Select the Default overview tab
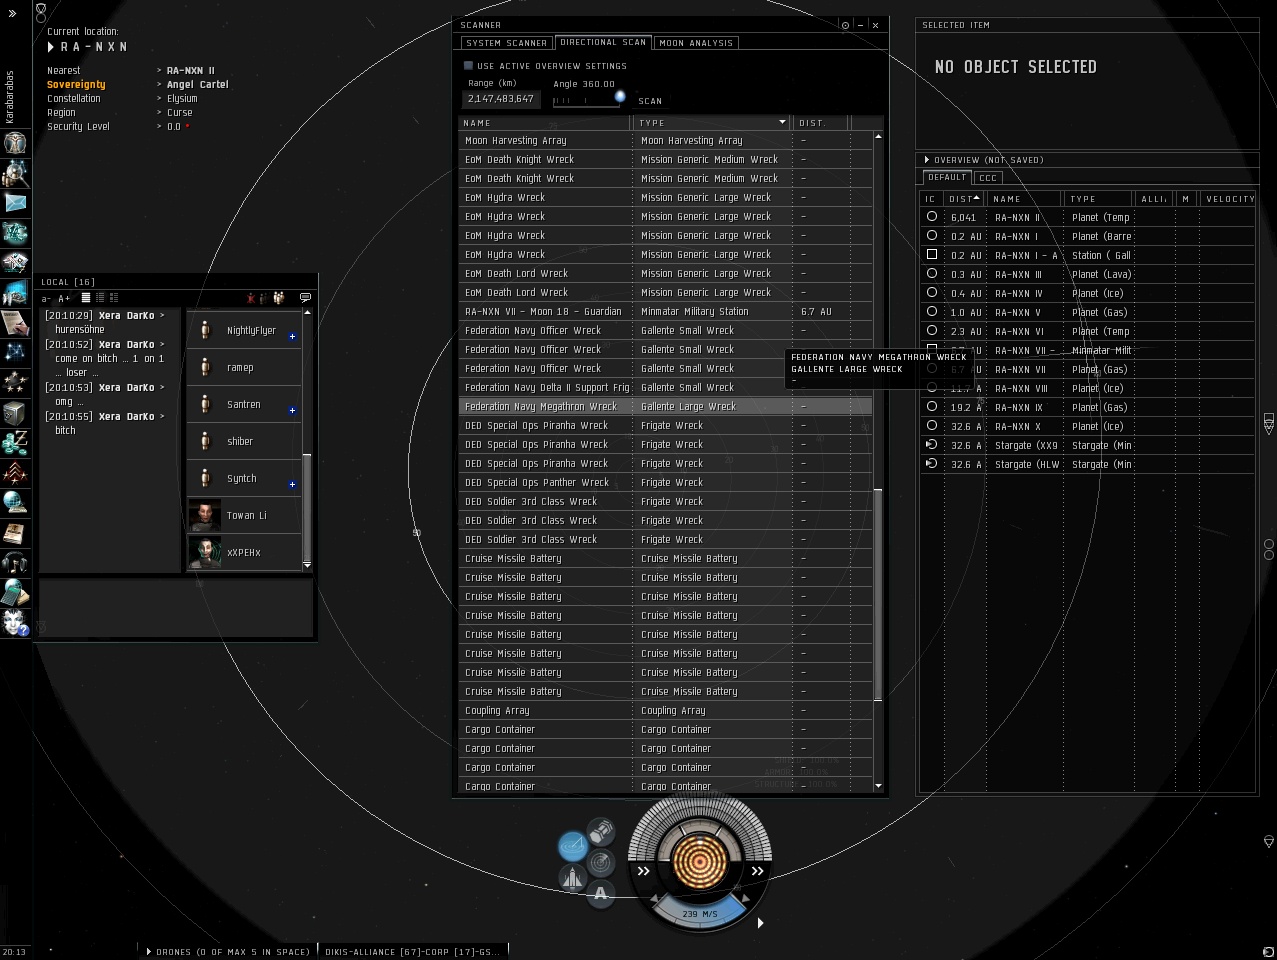This screenshot has width=1277, height=960. pos(946,177)
